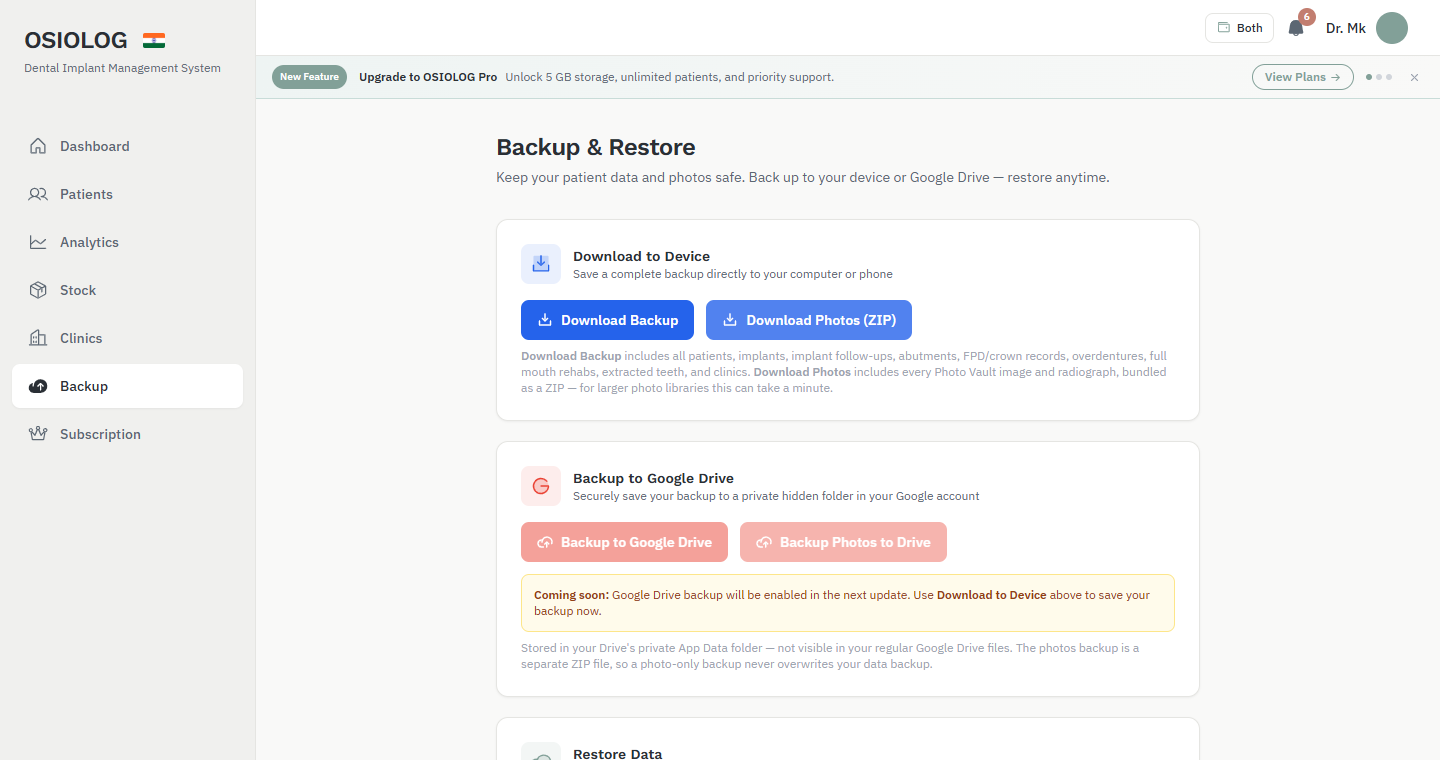The height and width of the screenshot is (760, 1440).
Task: Click Download Photos (ZIP) button
Action: coord(809,320)
